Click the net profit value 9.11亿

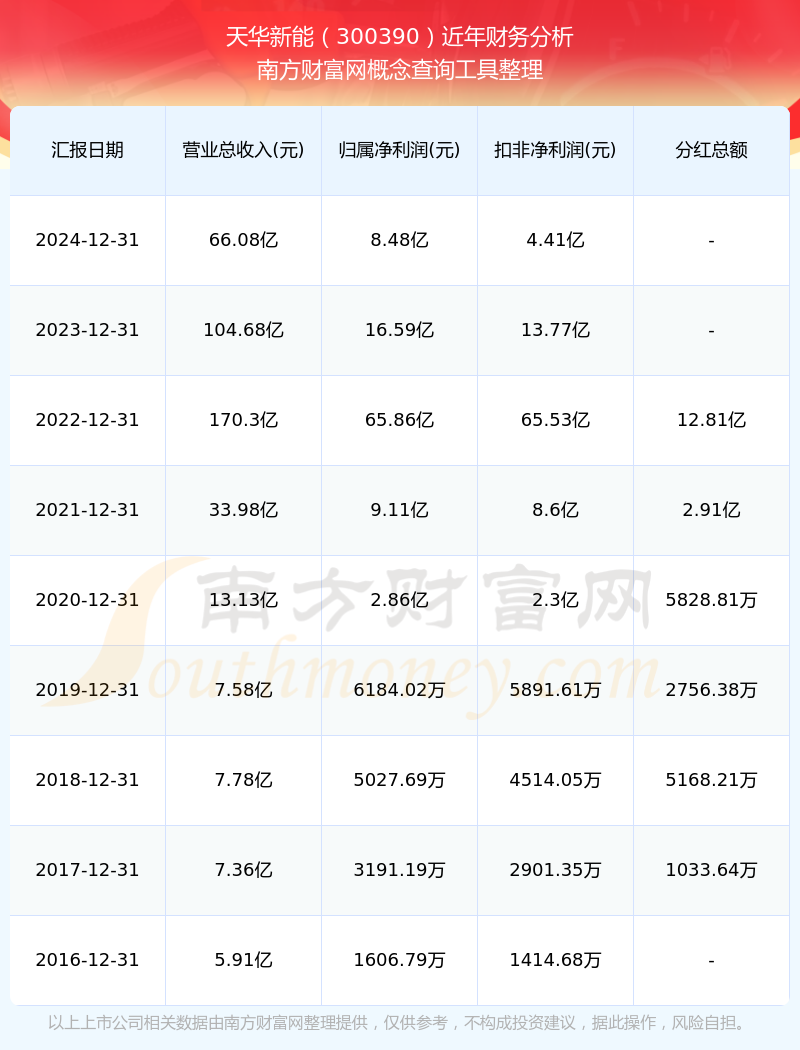[x=400, y=510]
